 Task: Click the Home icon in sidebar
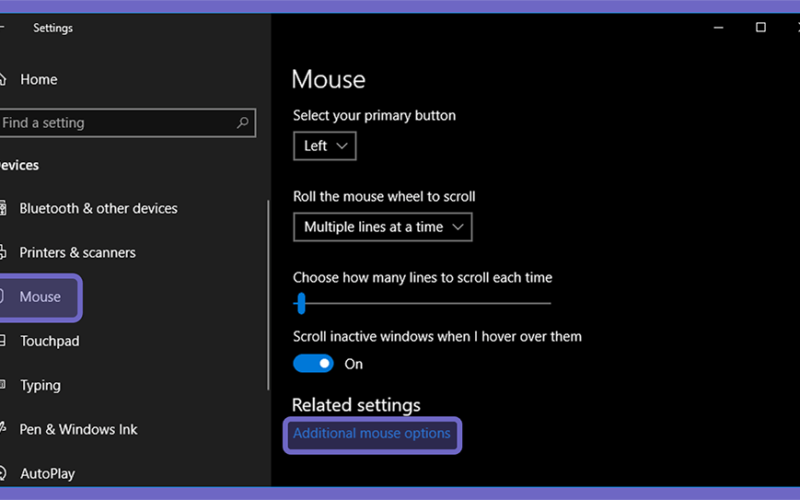tap(3, 80)
